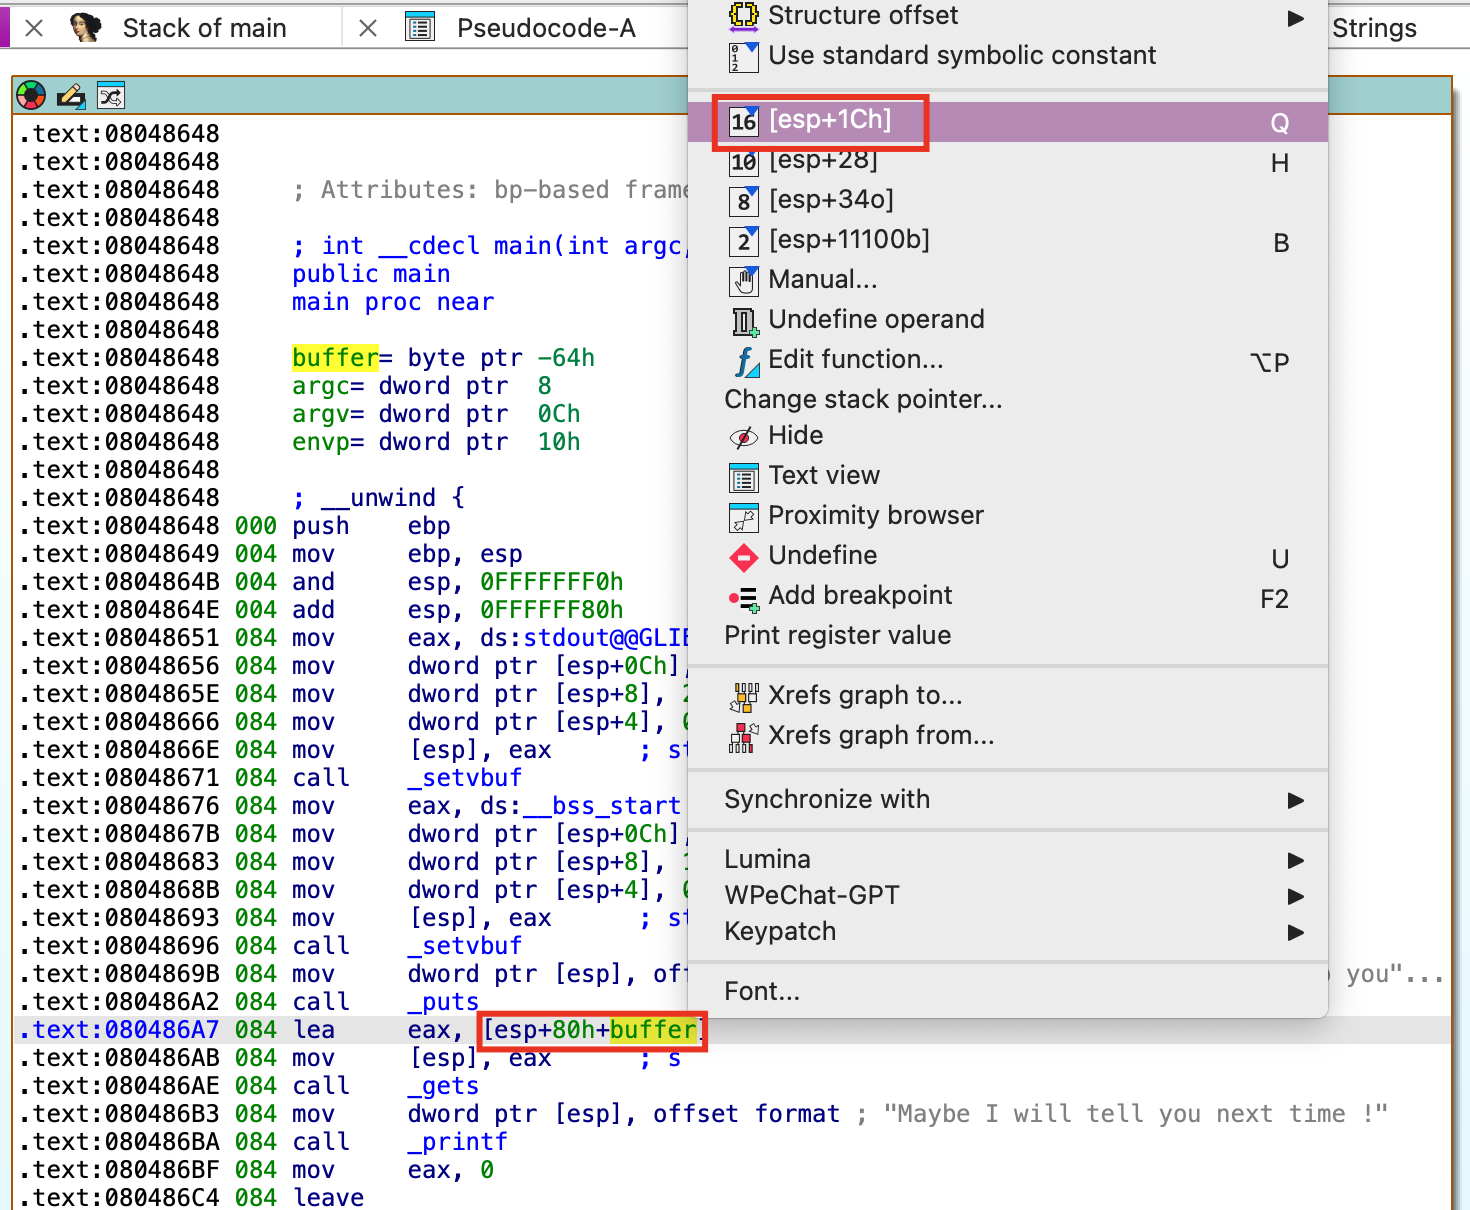
Task: Open the Font... menu entry
Action: 1008,992
